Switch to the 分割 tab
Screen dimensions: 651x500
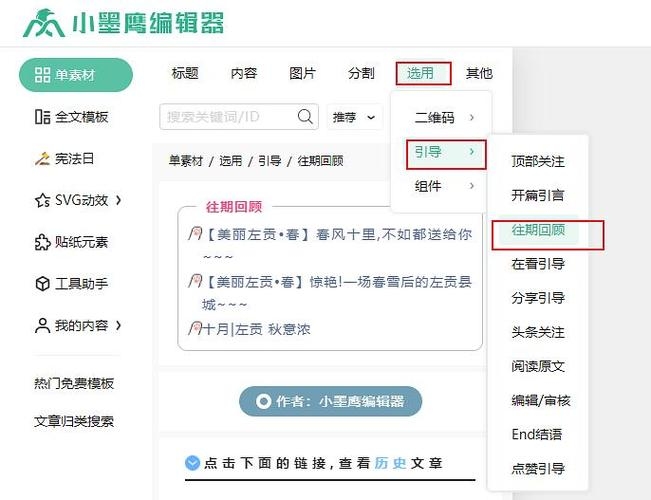[x=361, y=73]
